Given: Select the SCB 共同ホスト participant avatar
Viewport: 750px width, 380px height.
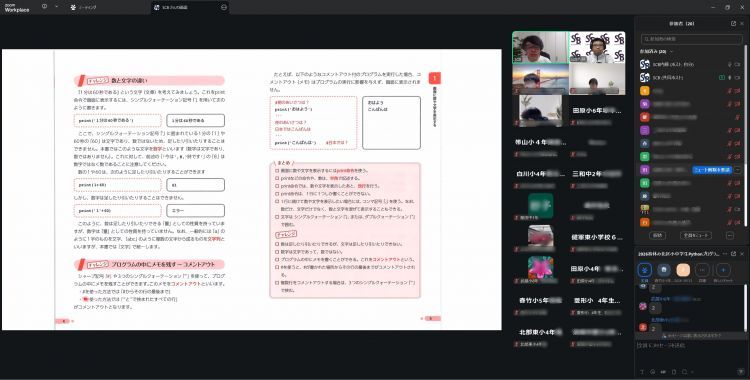Looking at the screenshot, I should click(645, 78).
